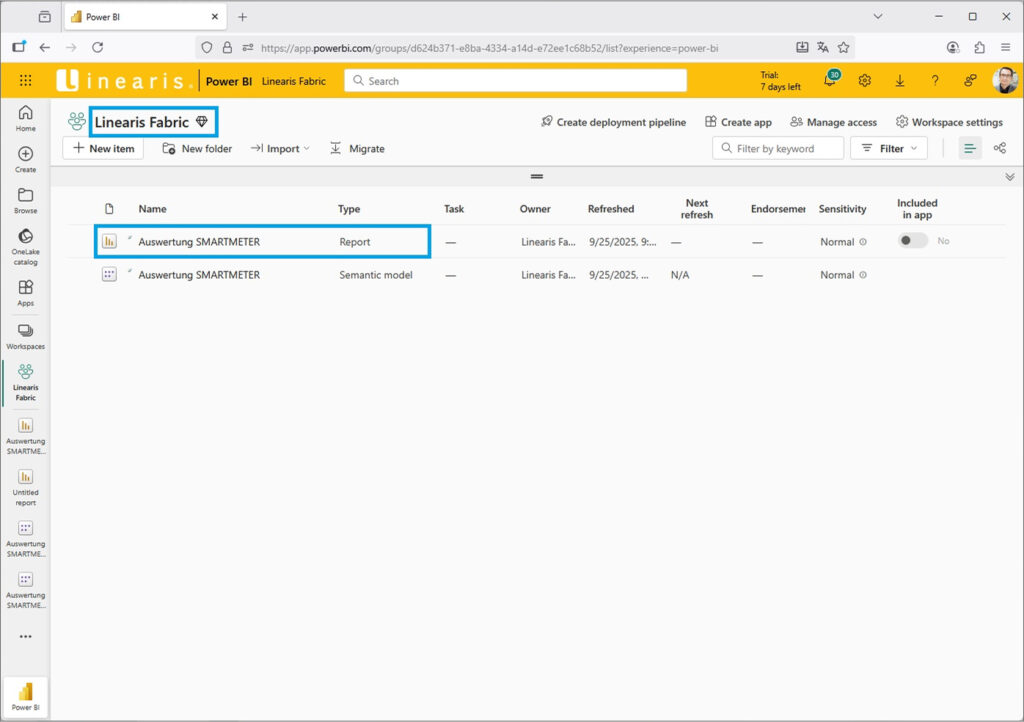Image resolution: width=1024 pixels, height=722 pixels.
Task: Switch to list view
Action: click(x=970, y=148)
